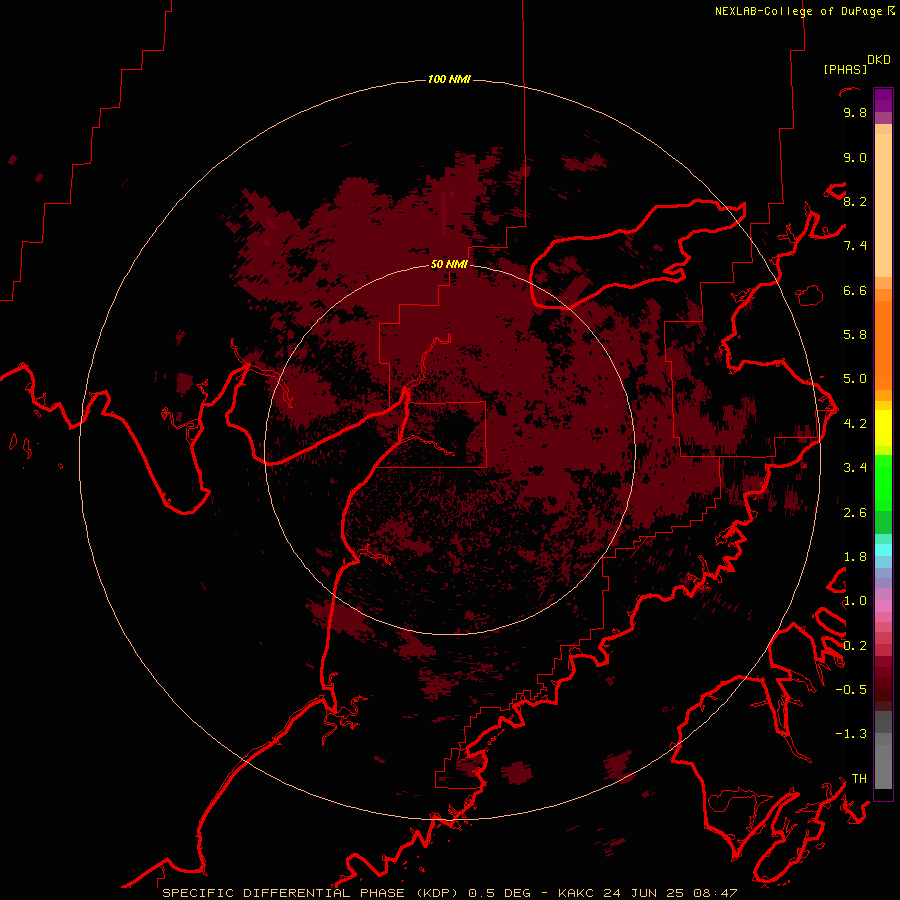900x900 pixels.
Task: Click the "TH" threshold label on the scale
Action: pos(859,779)
